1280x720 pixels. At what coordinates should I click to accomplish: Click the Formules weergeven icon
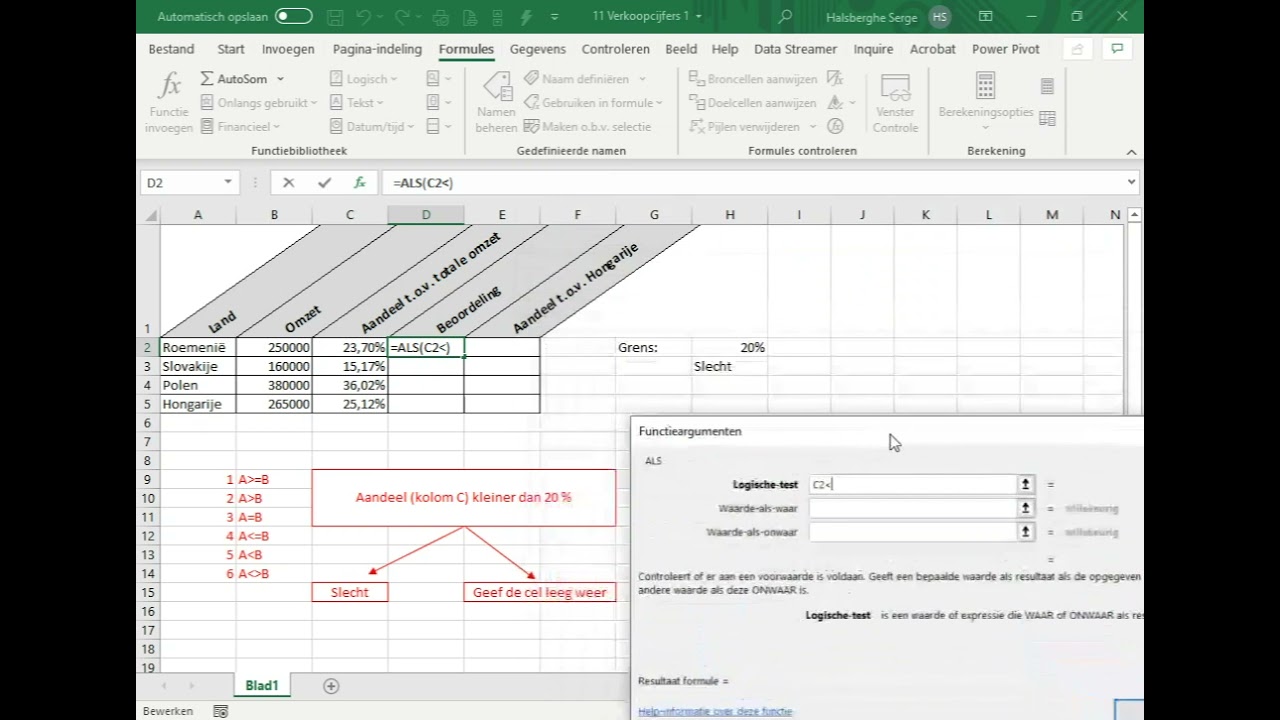[x=835, y=79]
